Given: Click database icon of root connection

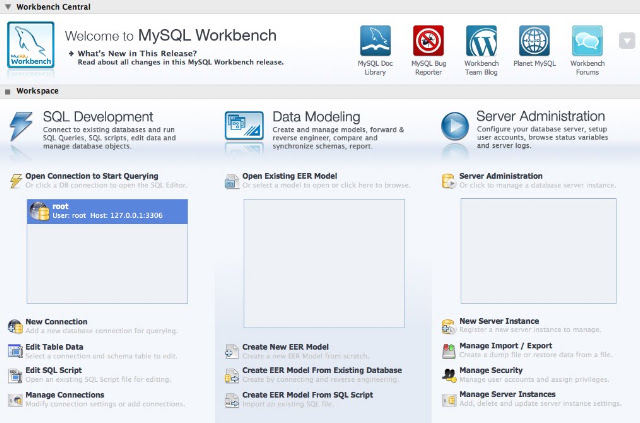Looking at the screenshot, I should pyautogui.click(x=40, y=211).
